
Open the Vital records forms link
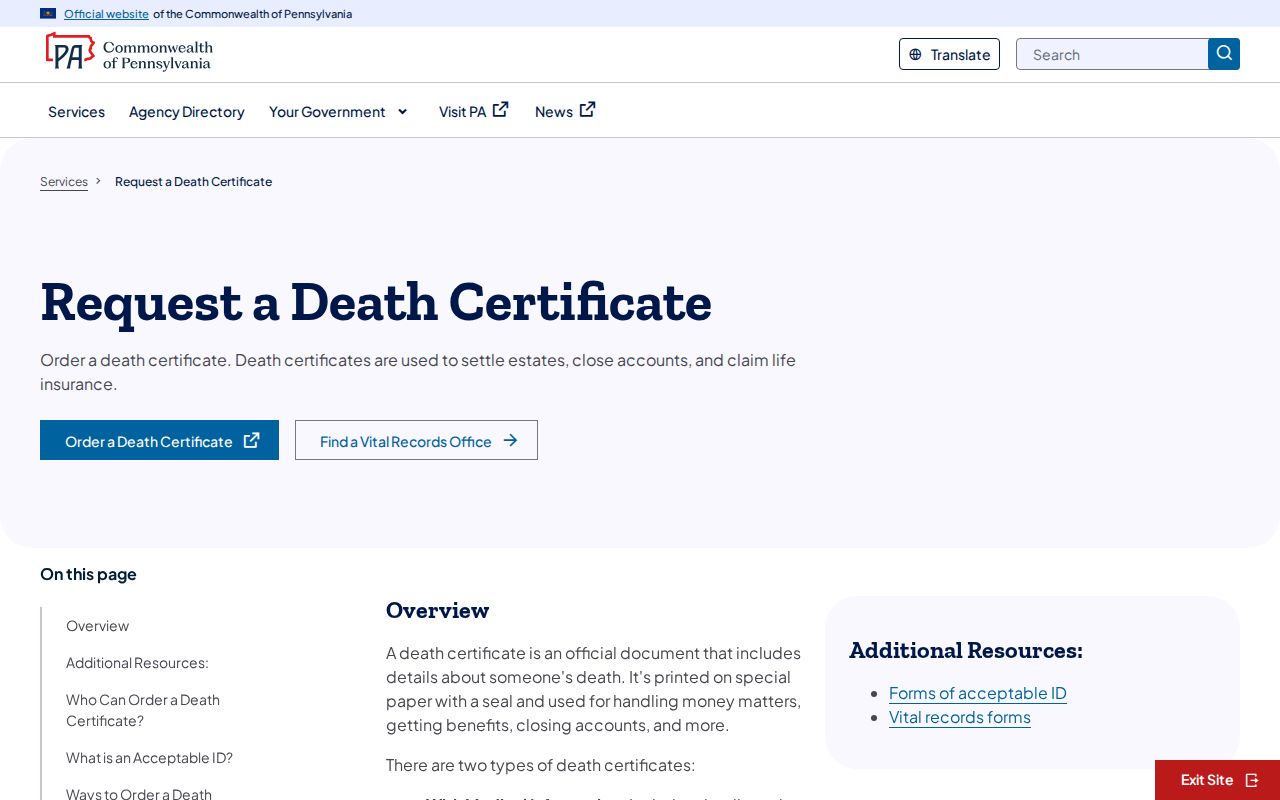point(960,717)
